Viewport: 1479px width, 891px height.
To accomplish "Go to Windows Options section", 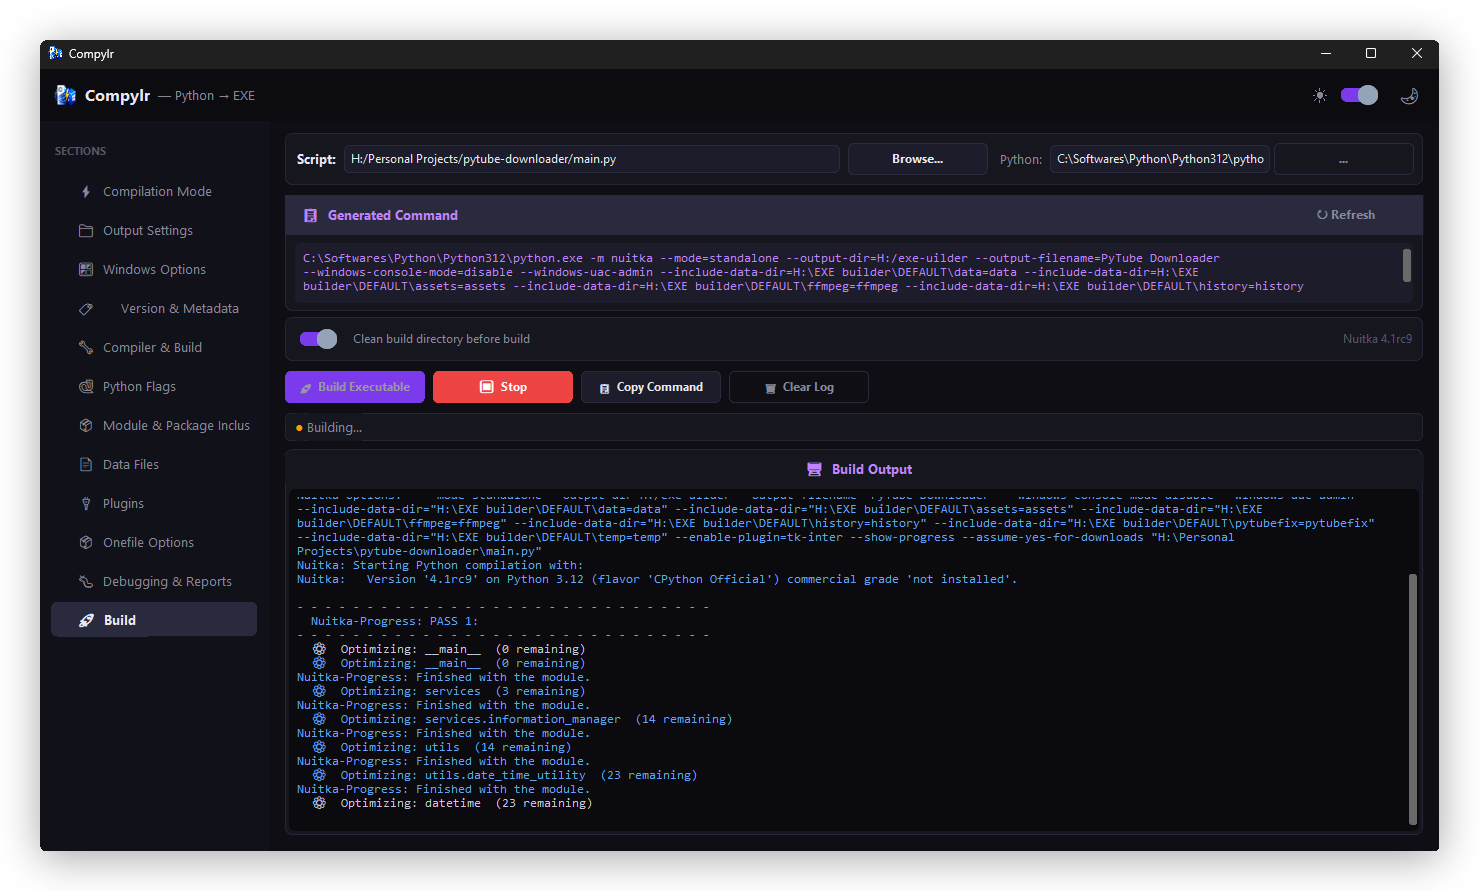I will pos(154,269).
